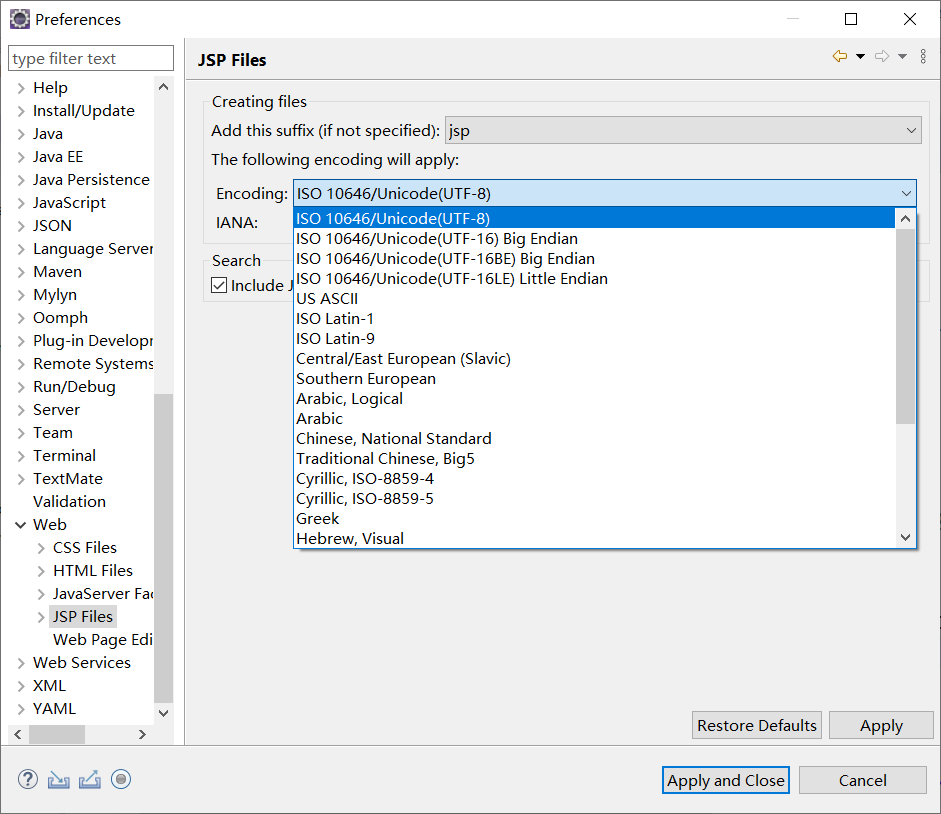Collapse the Encoding combo box arrow
Image resolution: width=941 pixels, height=814 pixels.
tap(906, 193)
